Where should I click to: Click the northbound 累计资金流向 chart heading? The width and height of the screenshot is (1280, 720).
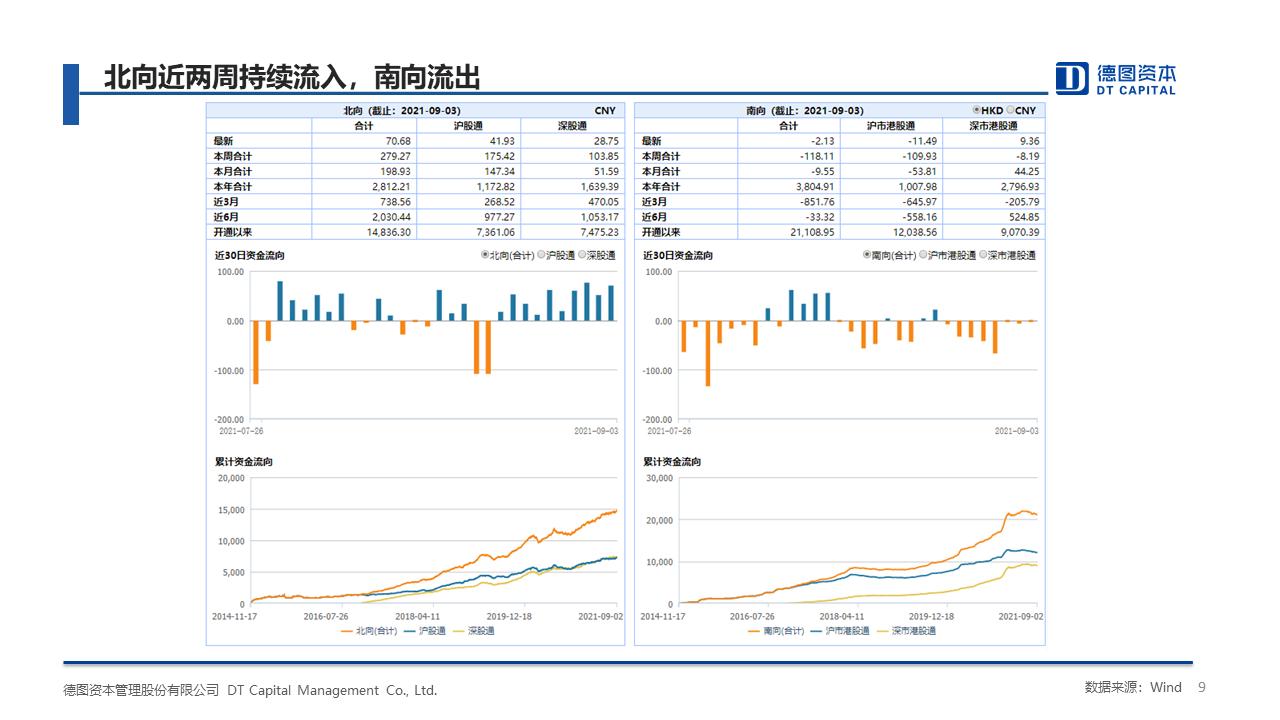243,461
